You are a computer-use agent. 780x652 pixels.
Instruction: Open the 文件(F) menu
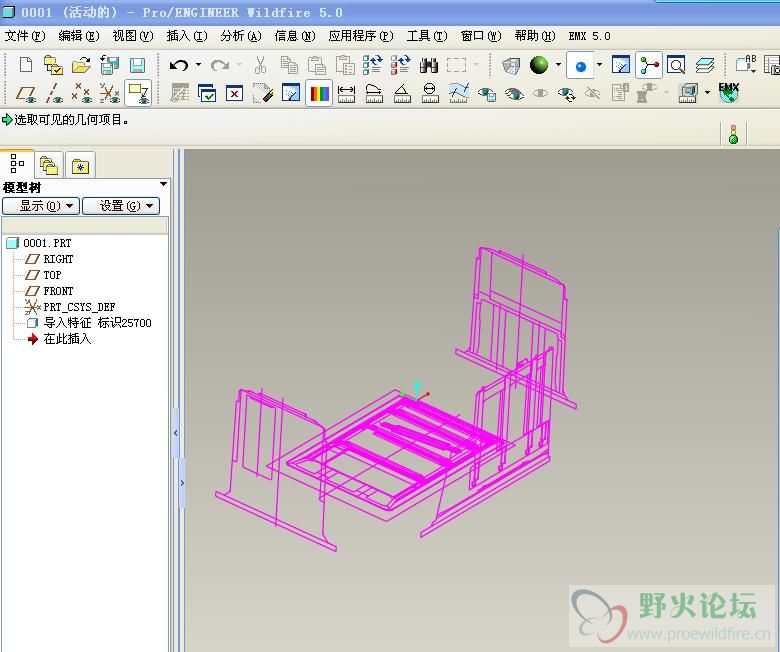[24, 36]
